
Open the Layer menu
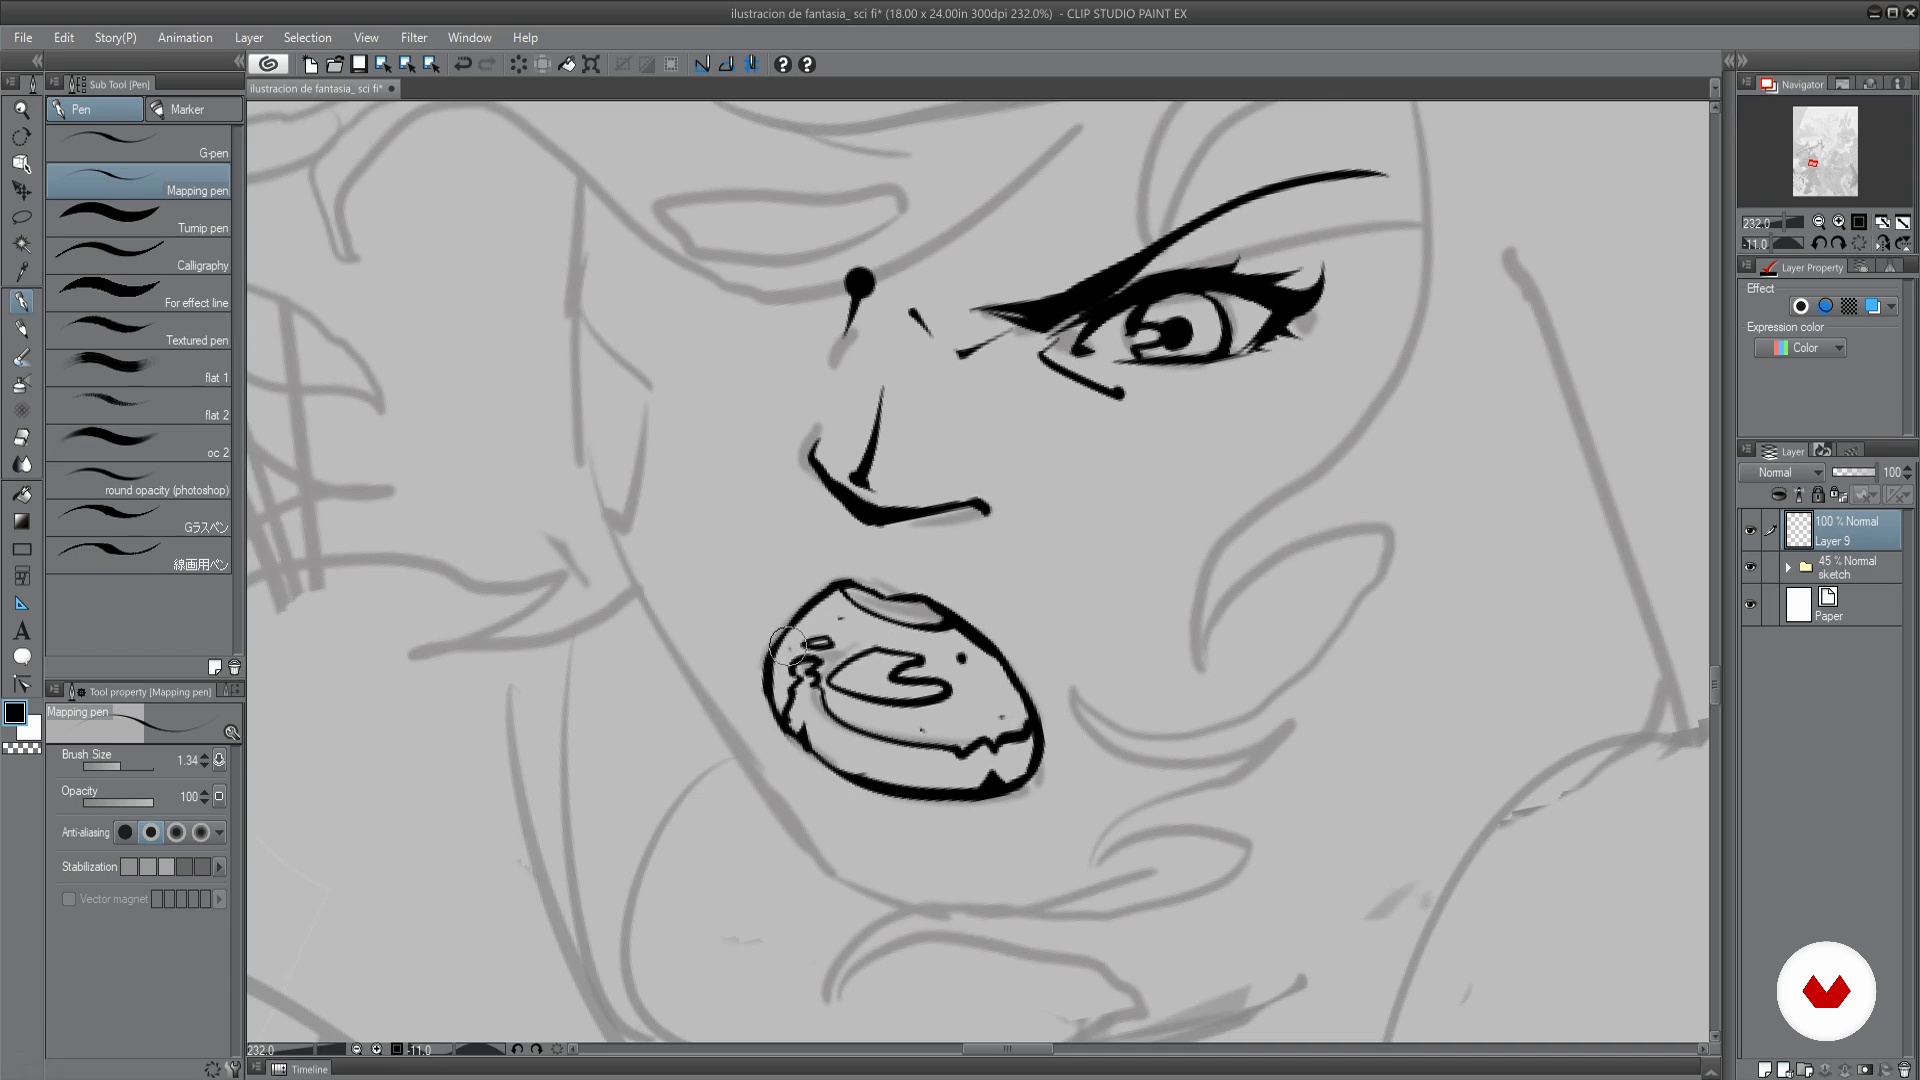pos(249,37)
